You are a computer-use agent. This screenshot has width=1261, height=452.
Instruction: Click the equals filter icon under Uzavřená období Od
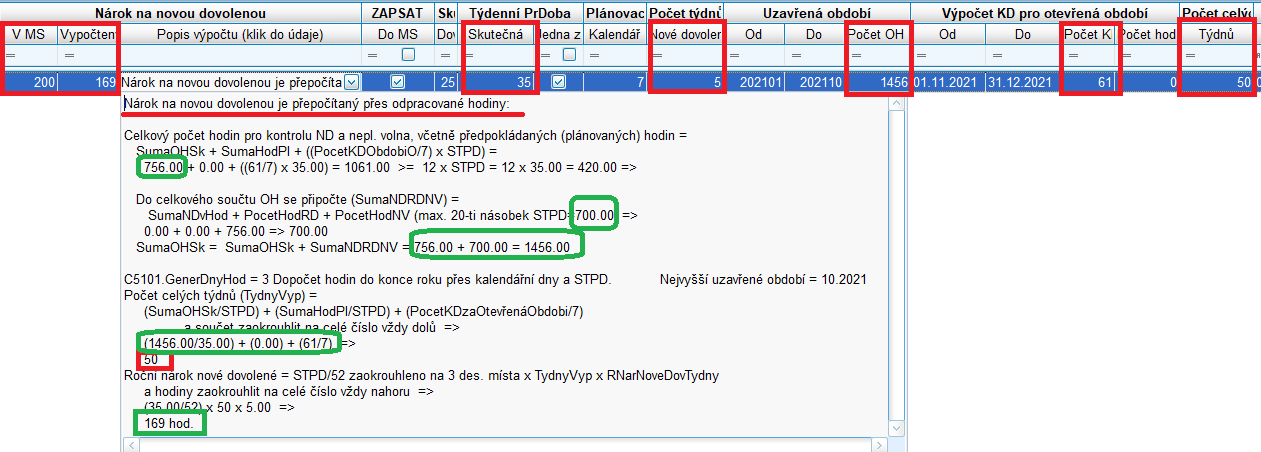coord(735,56)
